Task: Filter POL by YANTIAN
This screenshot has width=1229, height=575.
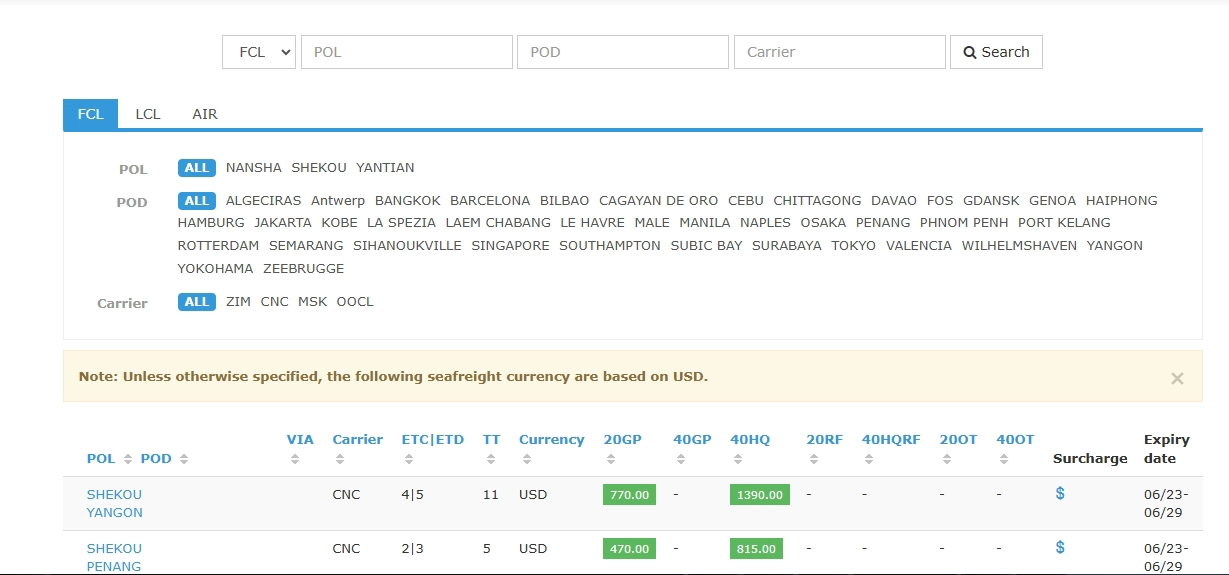Action: coord(385,168)
